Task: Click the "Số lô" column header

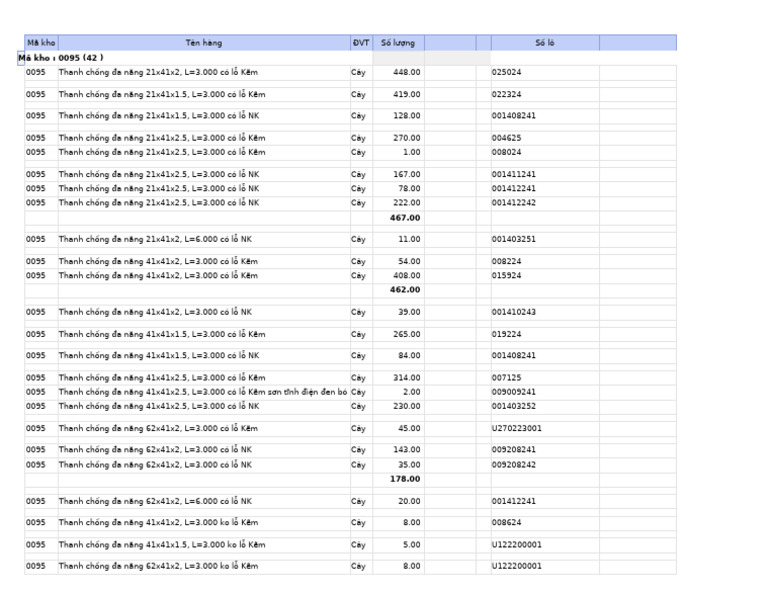Action: (x=545, y=43)
